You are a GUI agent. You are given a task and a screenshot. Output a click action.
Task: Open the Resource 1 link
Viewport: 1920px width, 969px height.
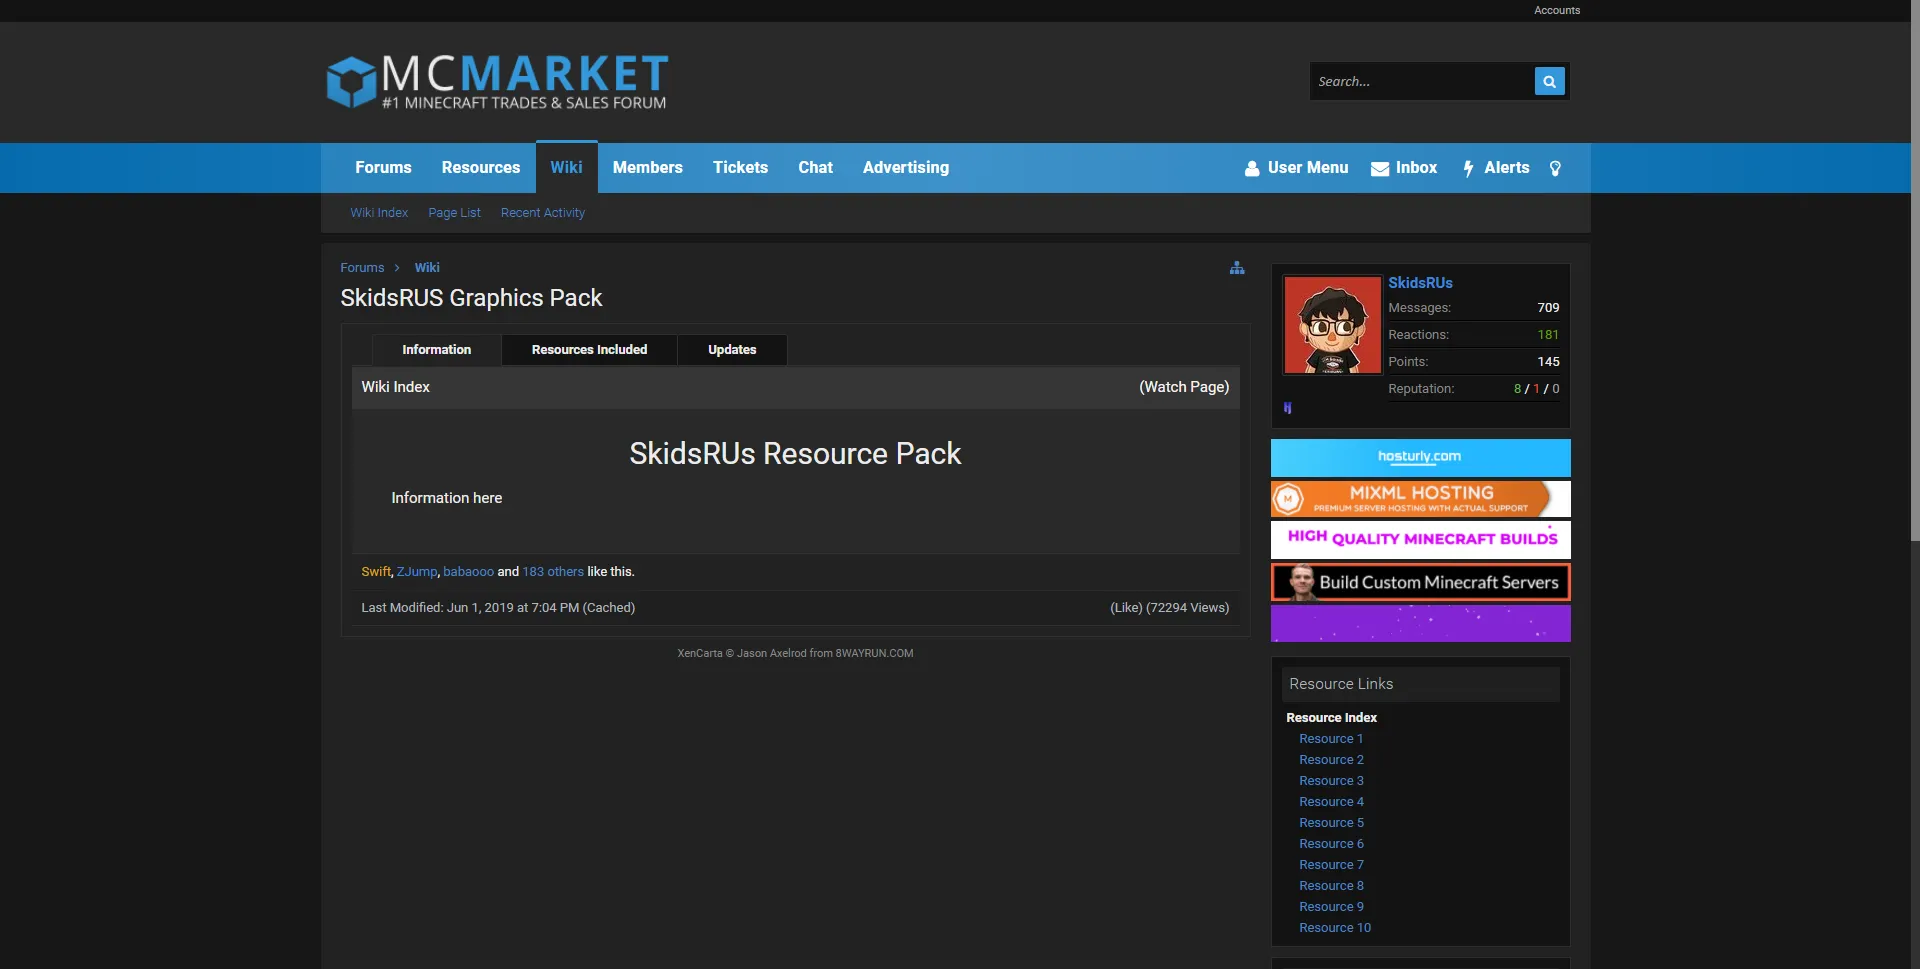[1331, 739]
